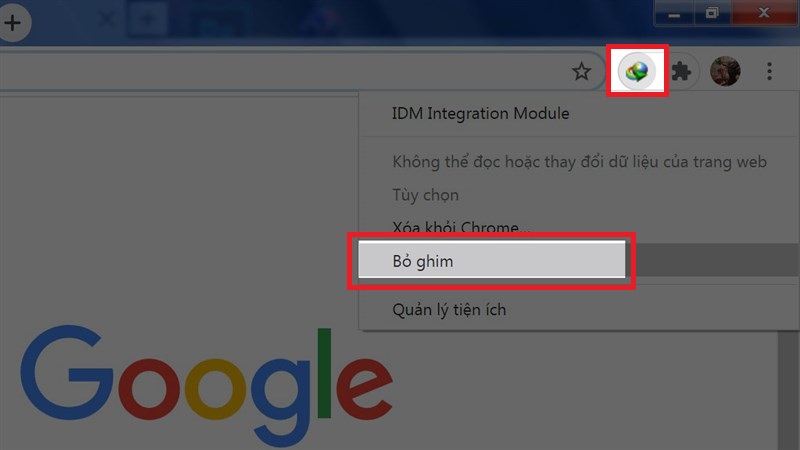Close the faded background tab
Screen dimensions: 800x450
[x=107, y=20]
